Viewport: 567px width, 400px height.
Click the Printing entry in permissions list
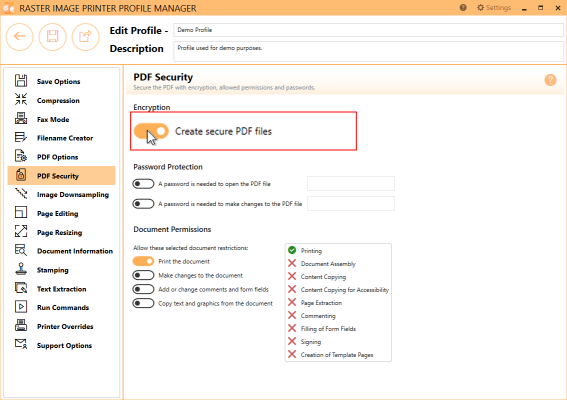pos(311,251)
